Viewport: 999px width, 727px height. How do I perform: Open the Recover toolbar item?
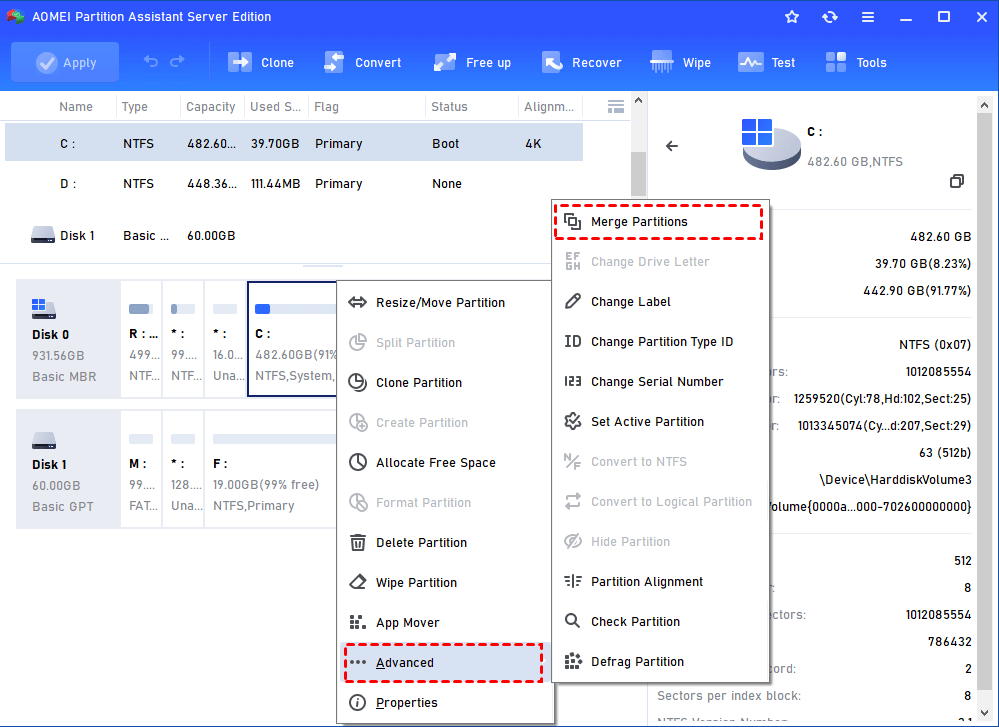pos(582,62)
